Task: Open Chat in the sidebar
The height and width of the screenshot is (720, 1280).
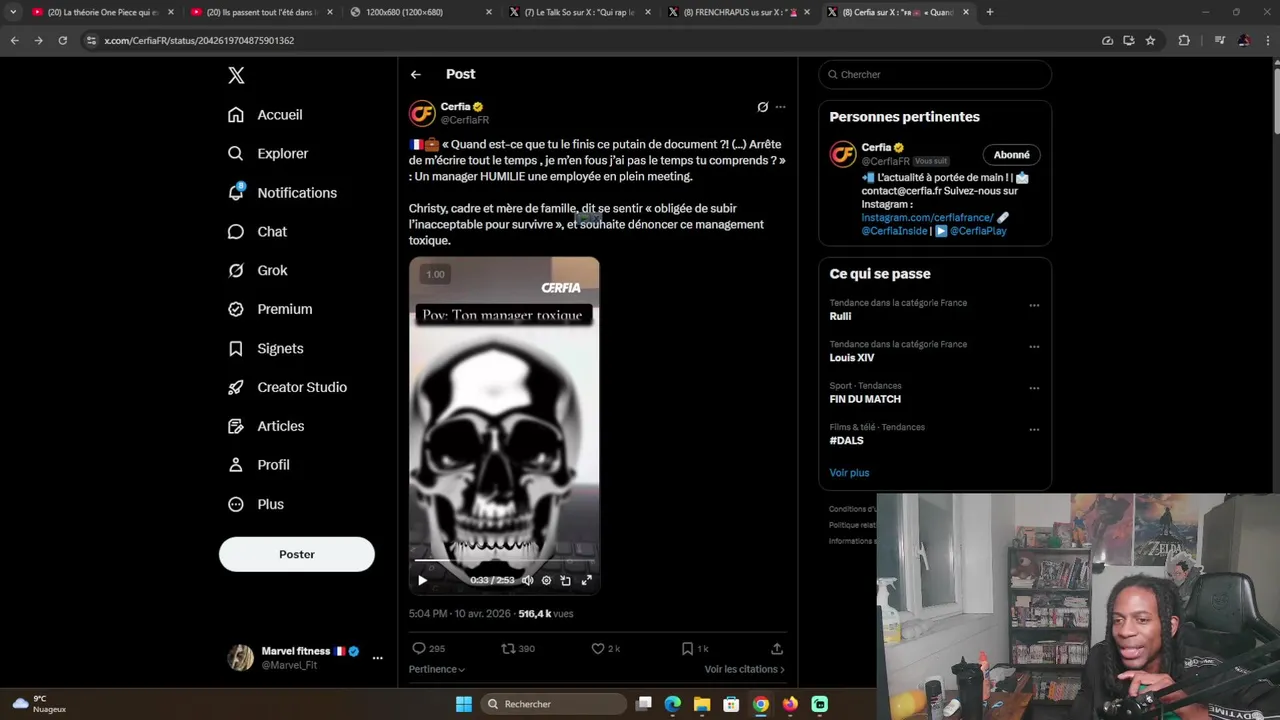Action: pyautogui.click(x=257, y=232)
